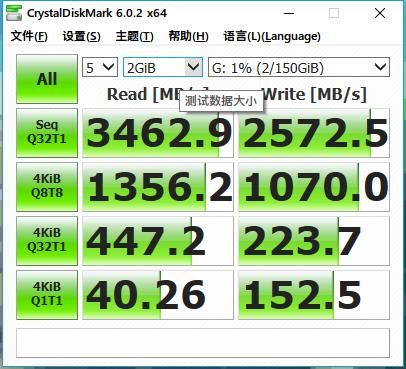Viewport: 406px width, 369px height.
Task: Open the 主题(T) menu
Action: point(134,36)
